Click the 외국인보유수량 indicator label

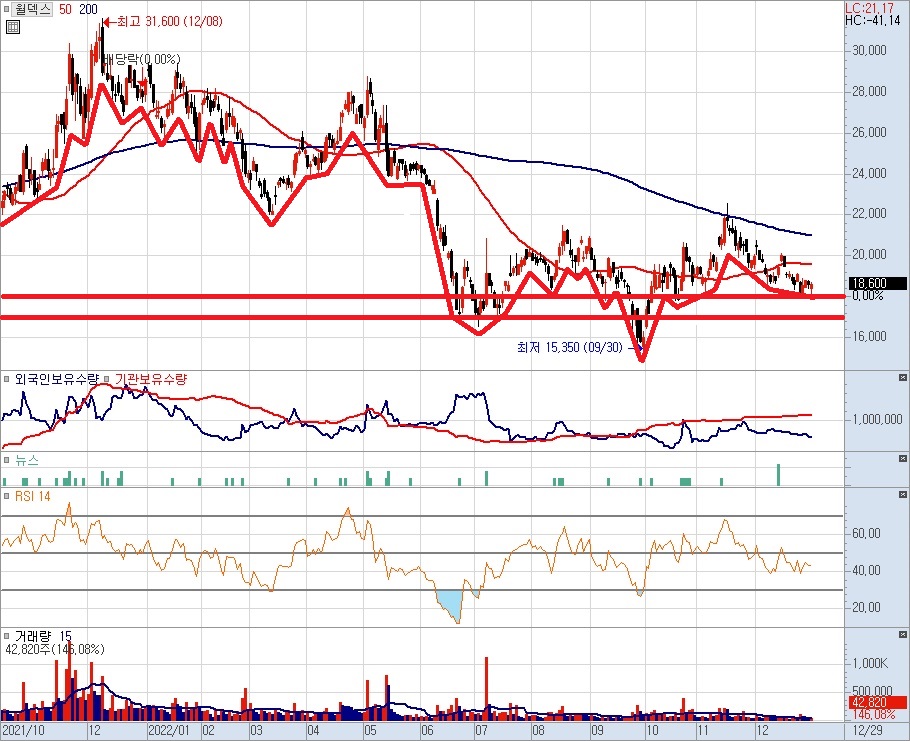57,379
